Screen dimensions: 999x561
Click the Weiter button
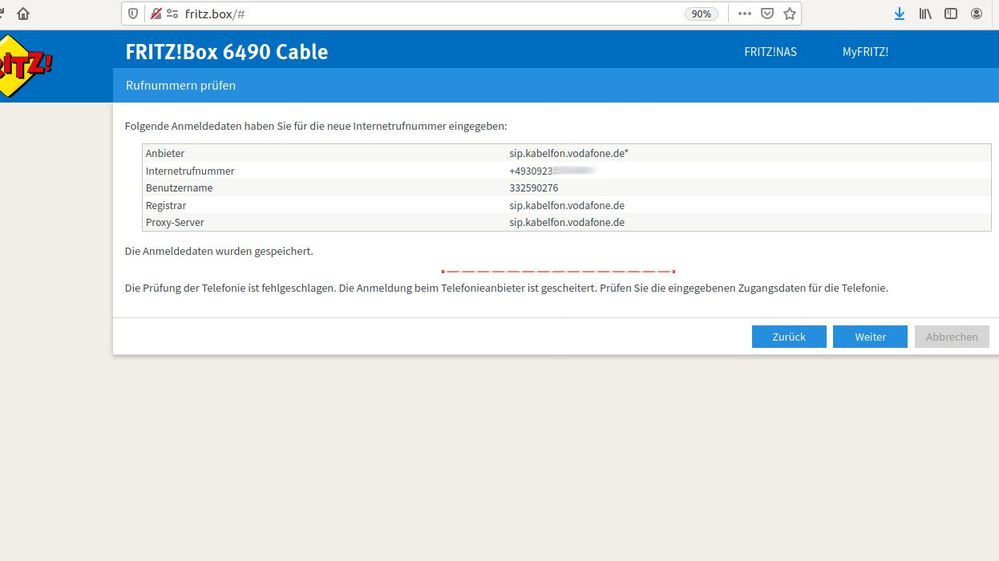coord(870,337)
